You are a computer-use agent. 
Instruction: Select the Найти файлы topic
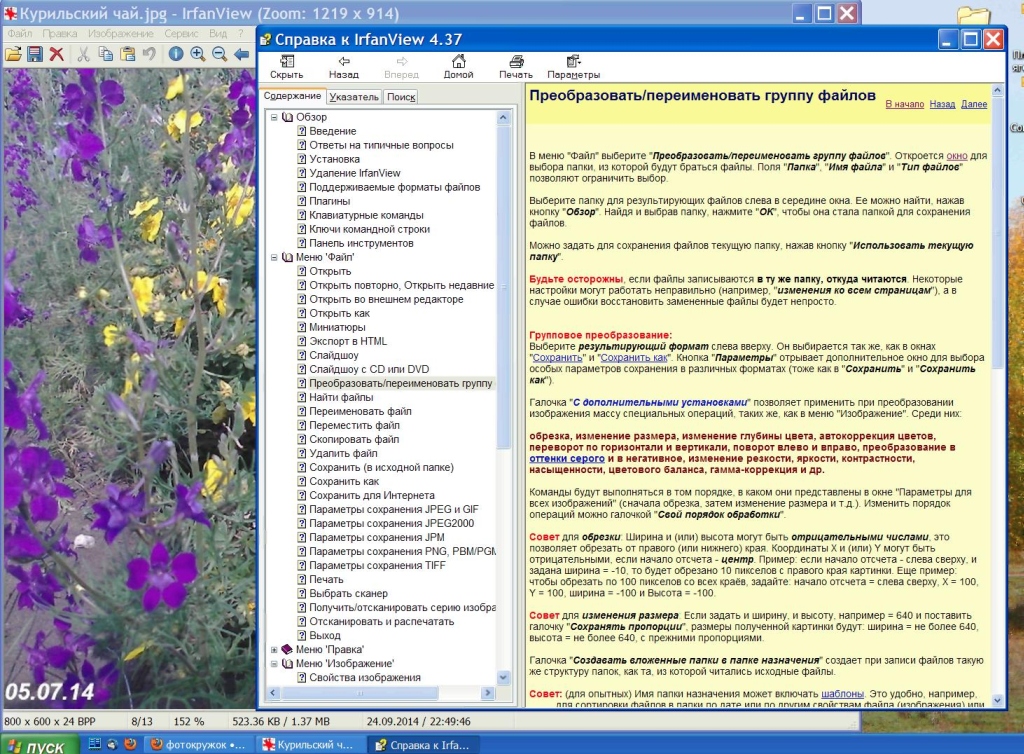coord(341,398)
